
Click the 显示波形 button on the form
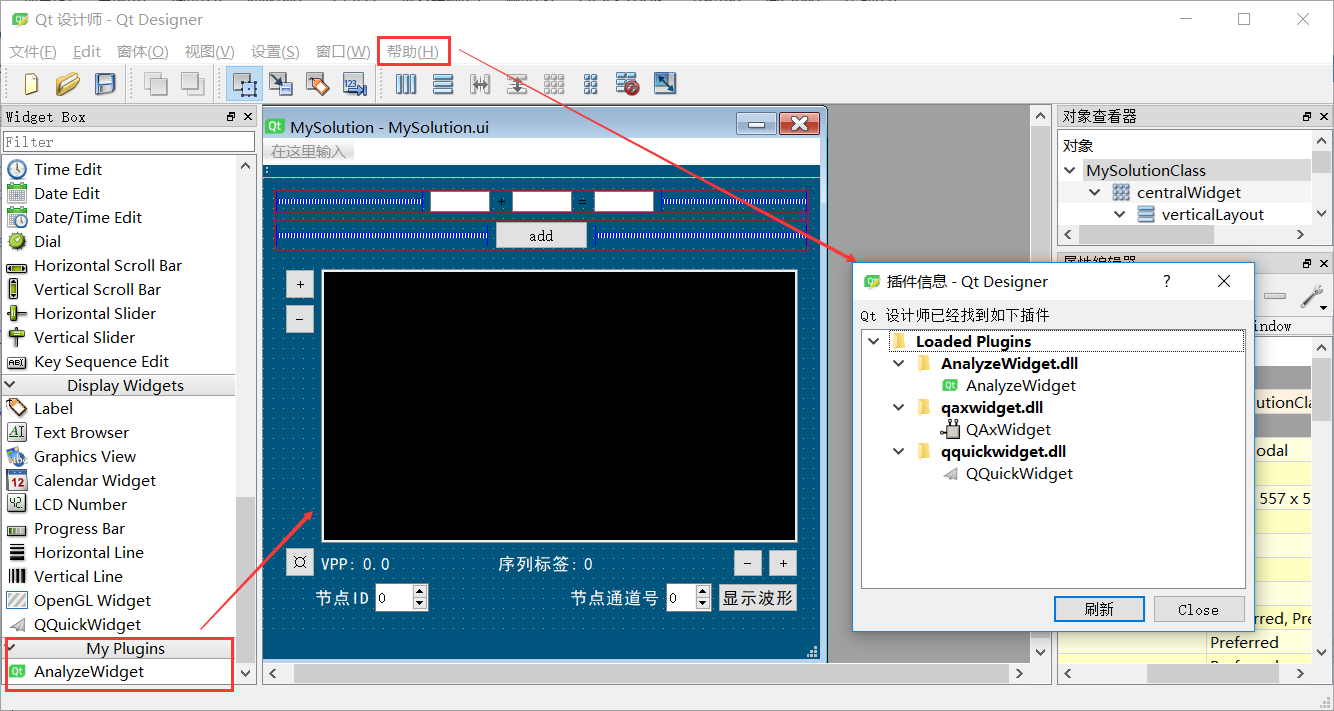tap(758, 598)
